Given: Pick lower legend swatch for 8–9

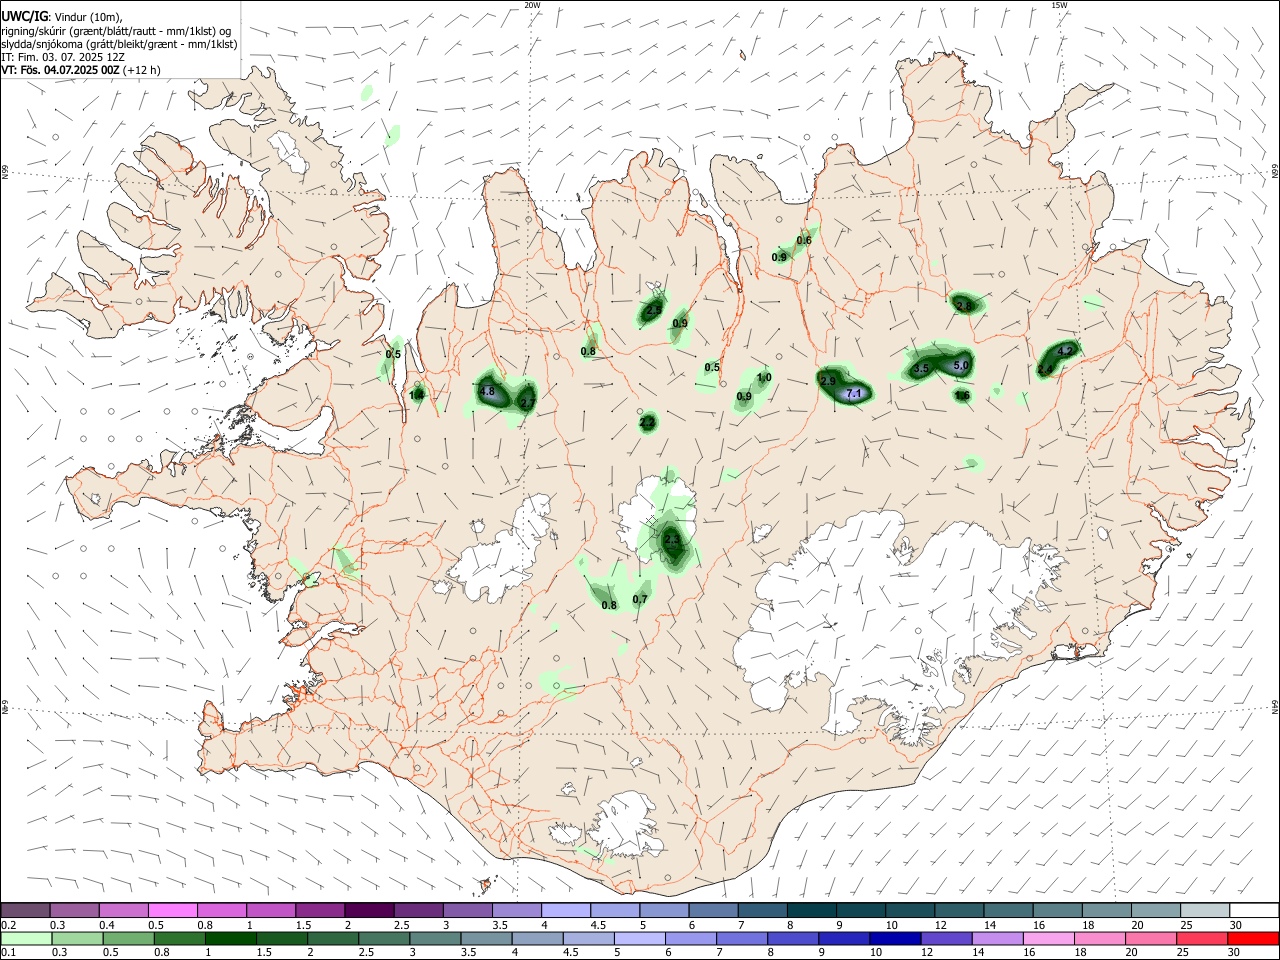Looking at the screenshot, I should click(792, 938).
